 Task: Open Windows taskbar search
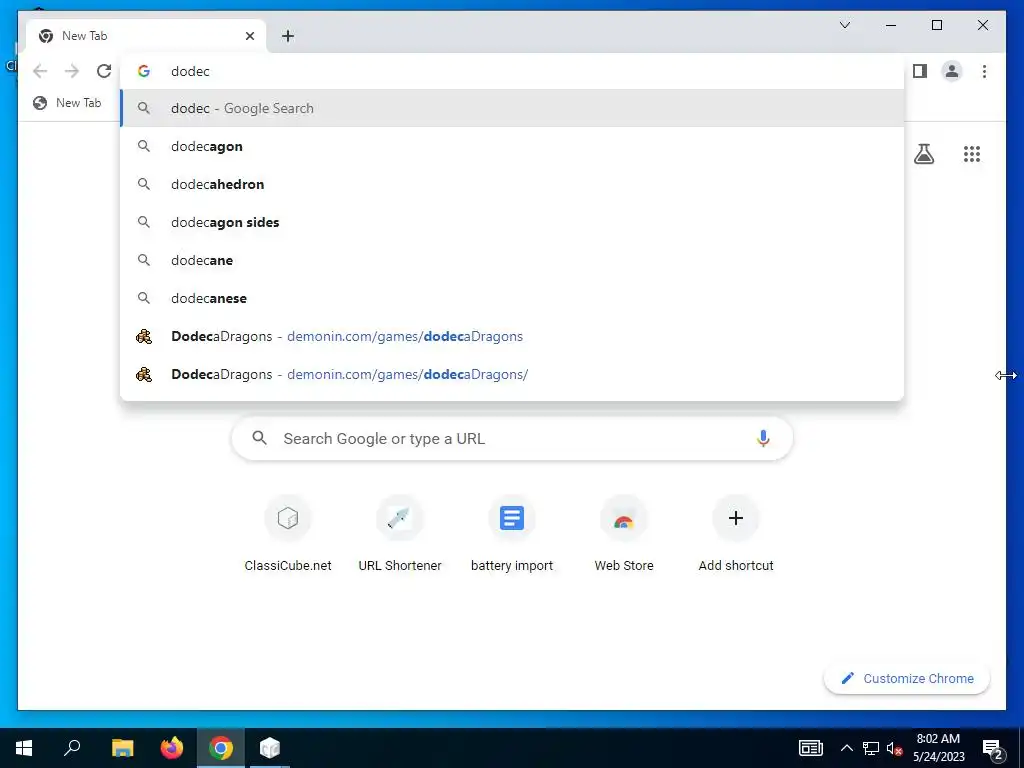[72, 748]
